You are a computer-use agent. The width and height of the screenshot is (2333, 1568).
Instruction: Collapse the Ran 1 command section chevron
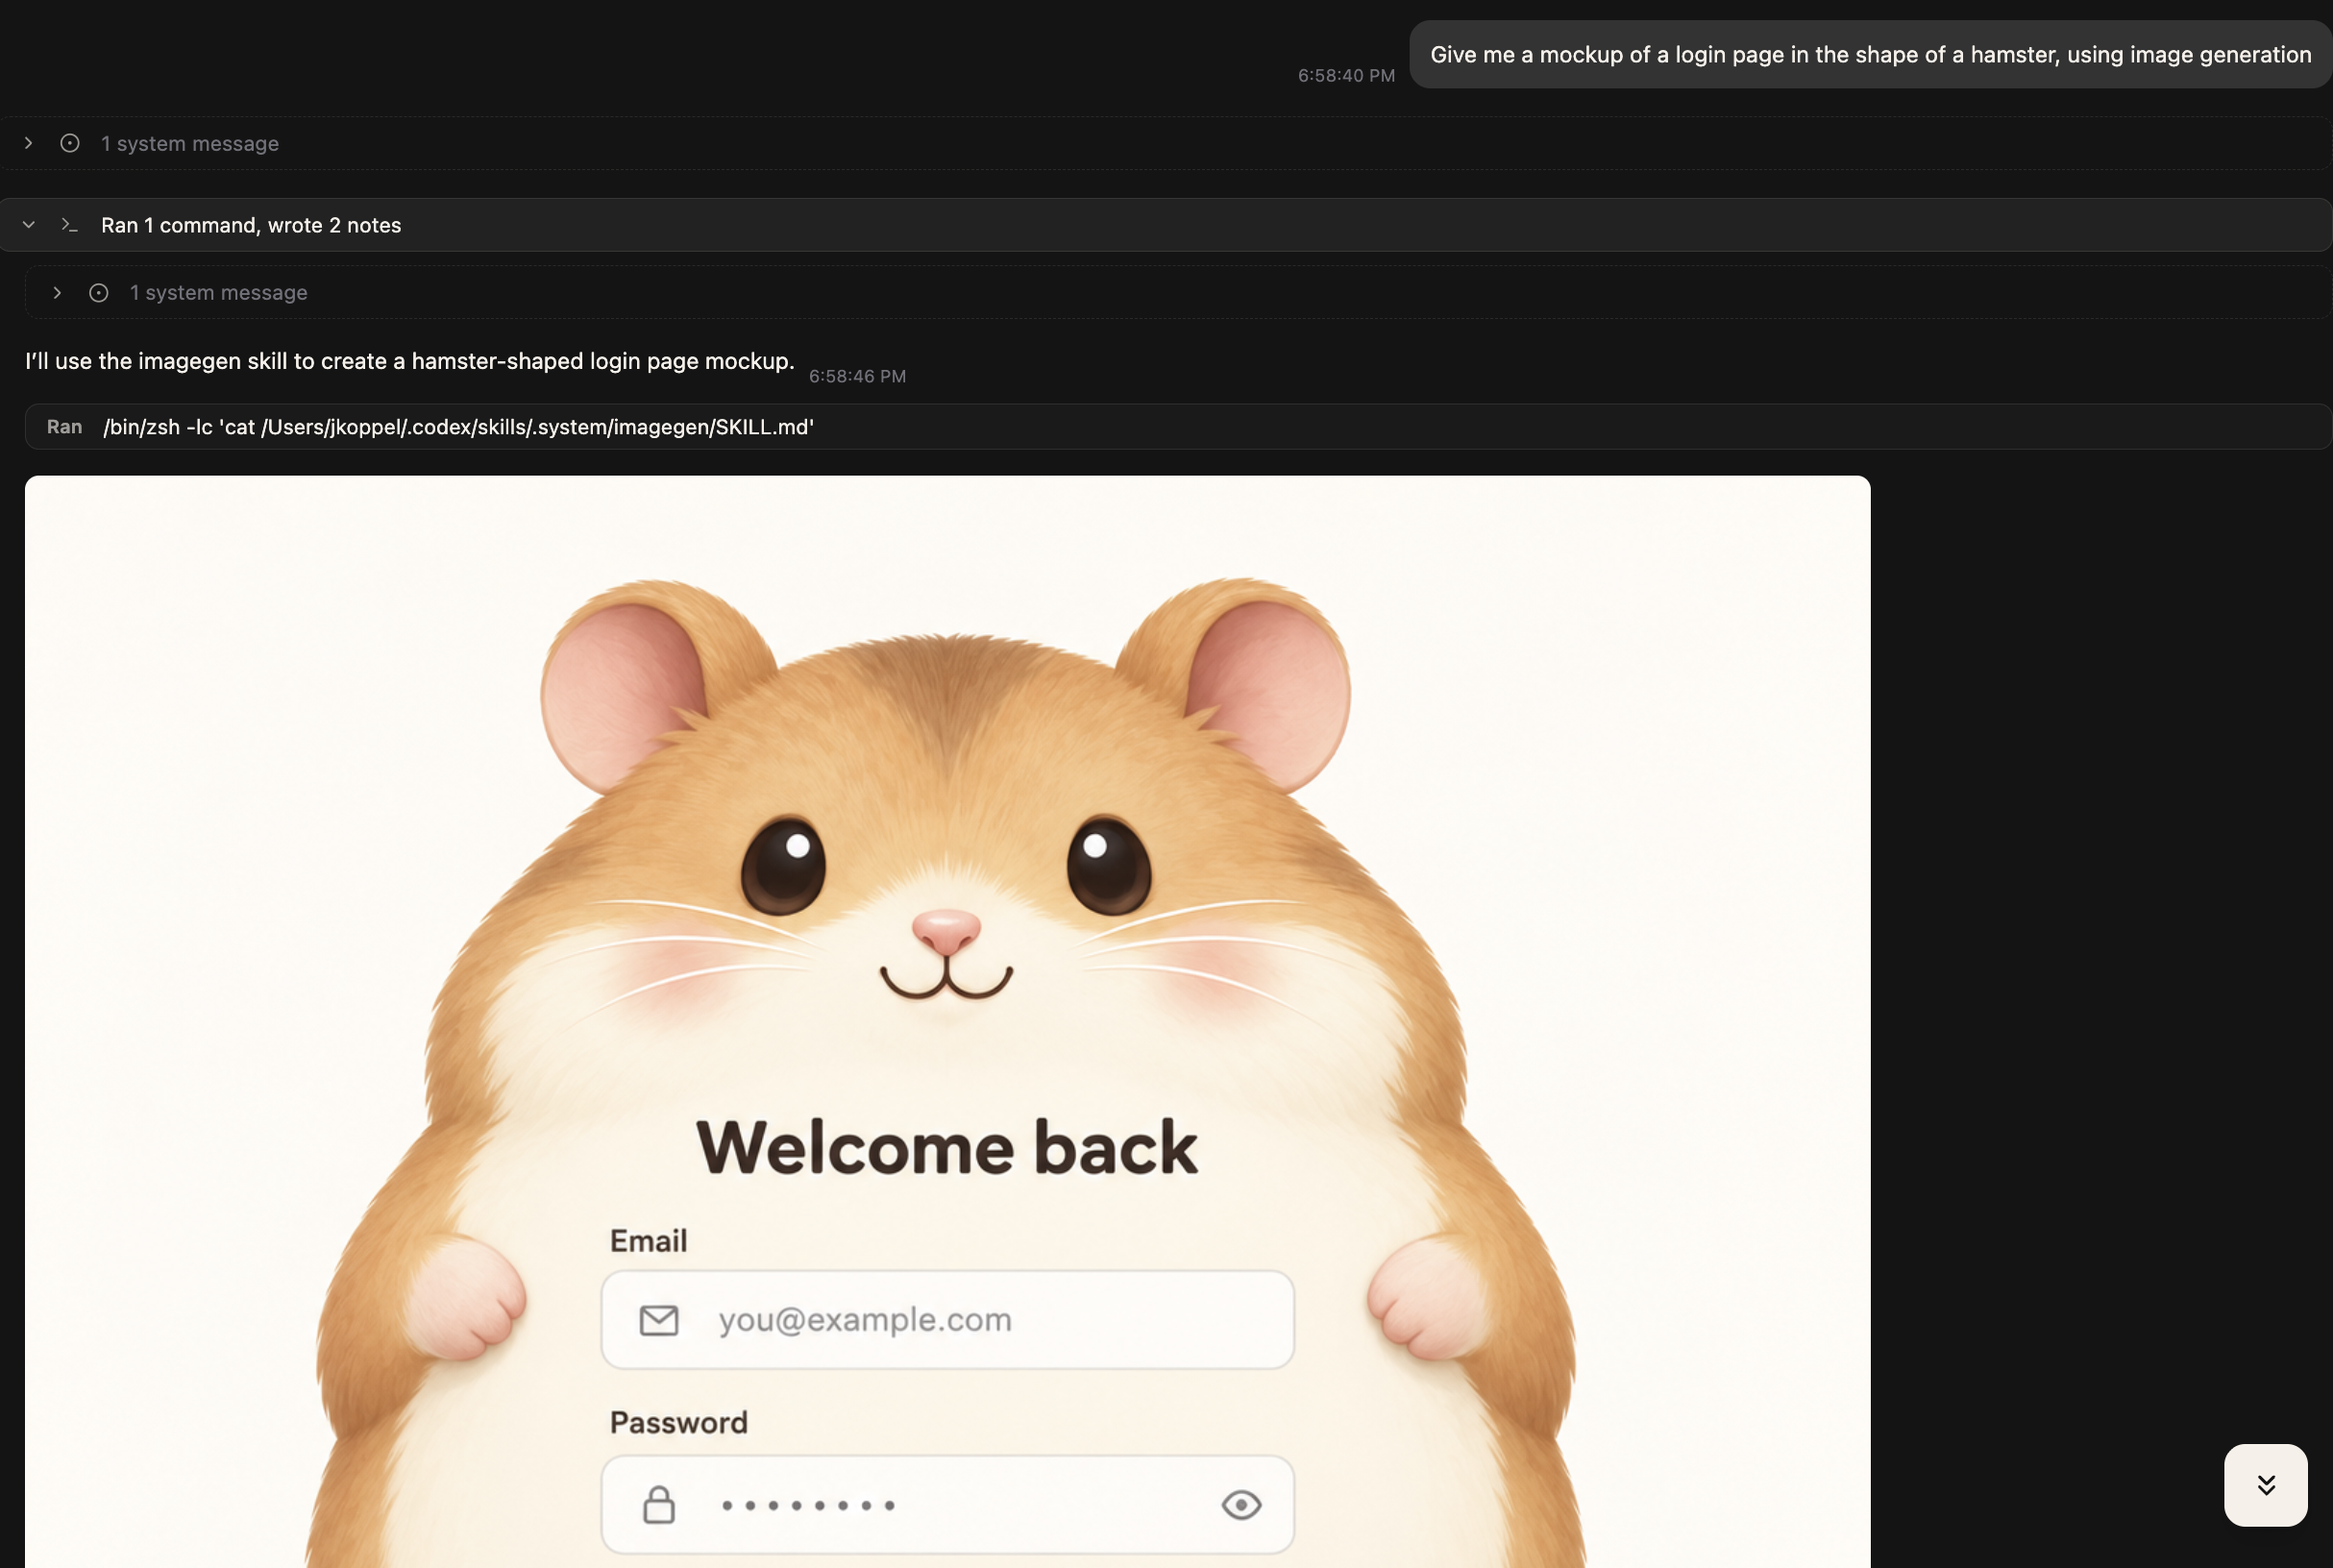(x=29, y=225)
